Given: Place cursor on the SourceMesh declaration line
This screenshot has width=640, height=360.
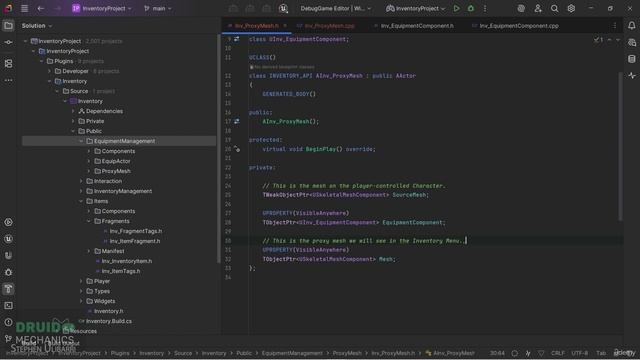Looking at the screenshot, I should [x=345, y=195].
